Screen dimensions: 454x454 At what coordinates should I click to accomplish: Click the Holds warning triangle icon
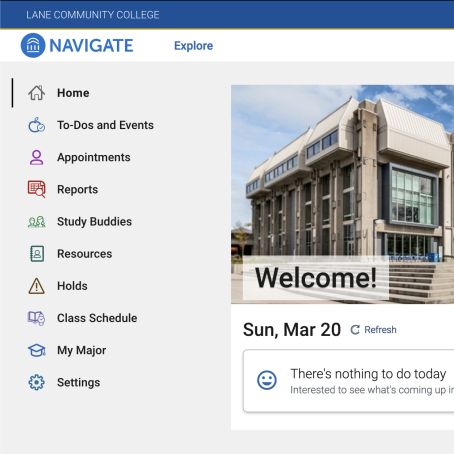point(36,286)
